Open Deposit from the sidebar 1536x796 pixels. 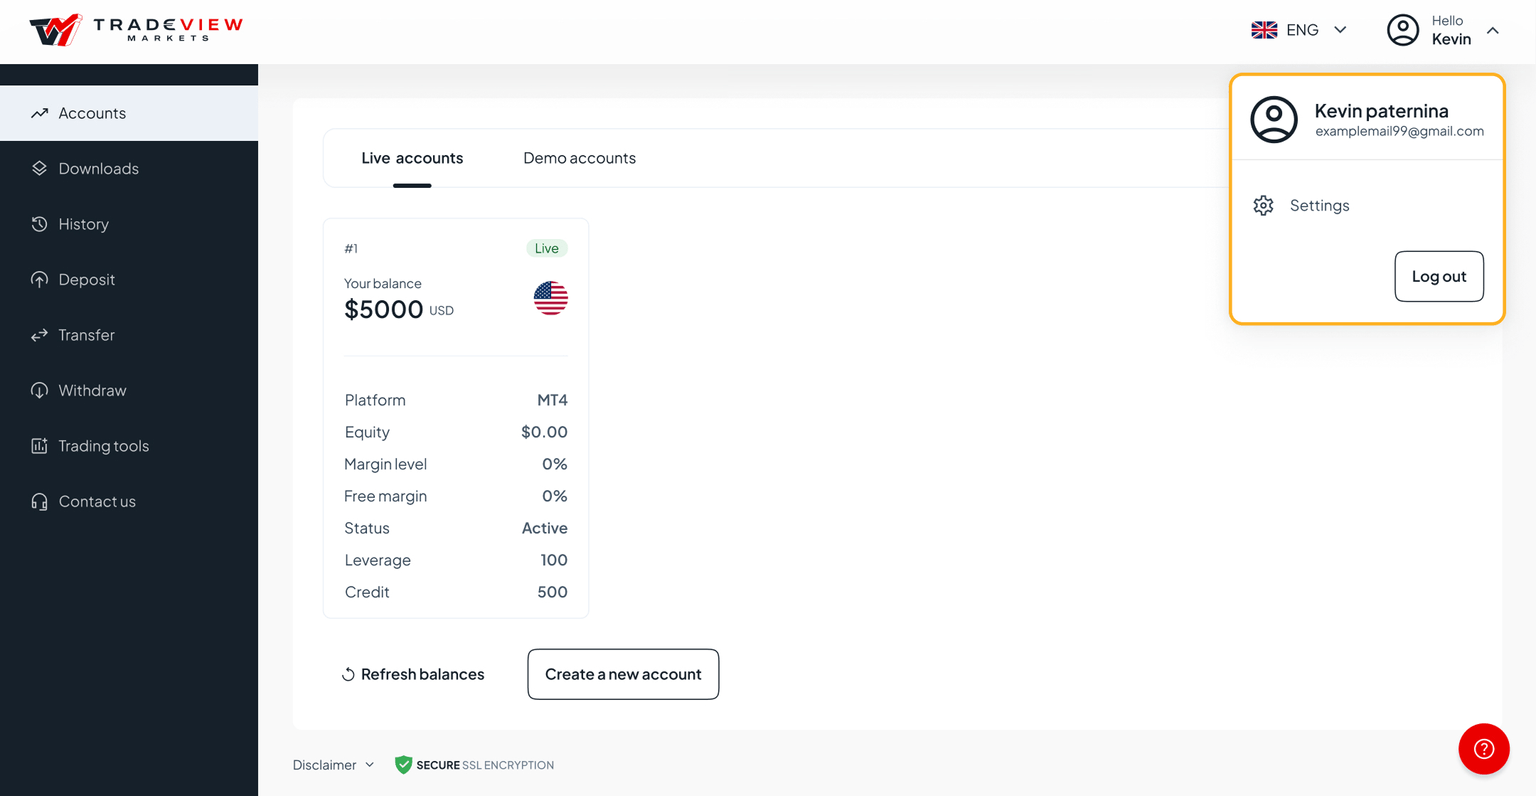click(87, 280)
